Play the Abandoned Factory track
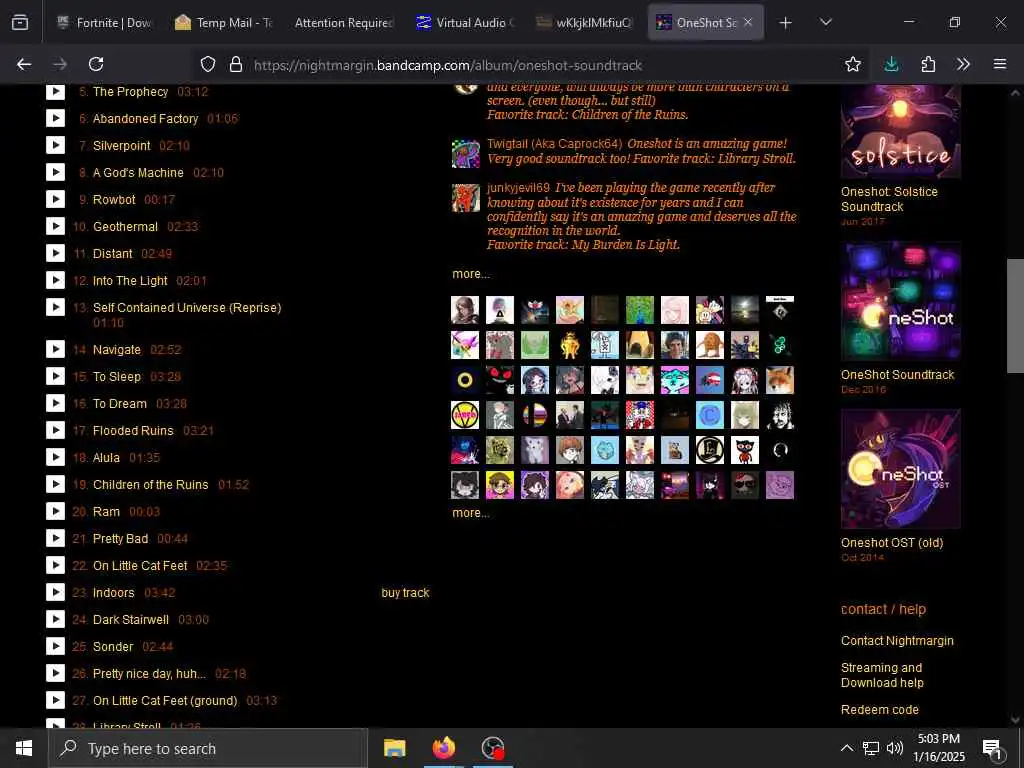1024x768 pixels. coord(56,118)
